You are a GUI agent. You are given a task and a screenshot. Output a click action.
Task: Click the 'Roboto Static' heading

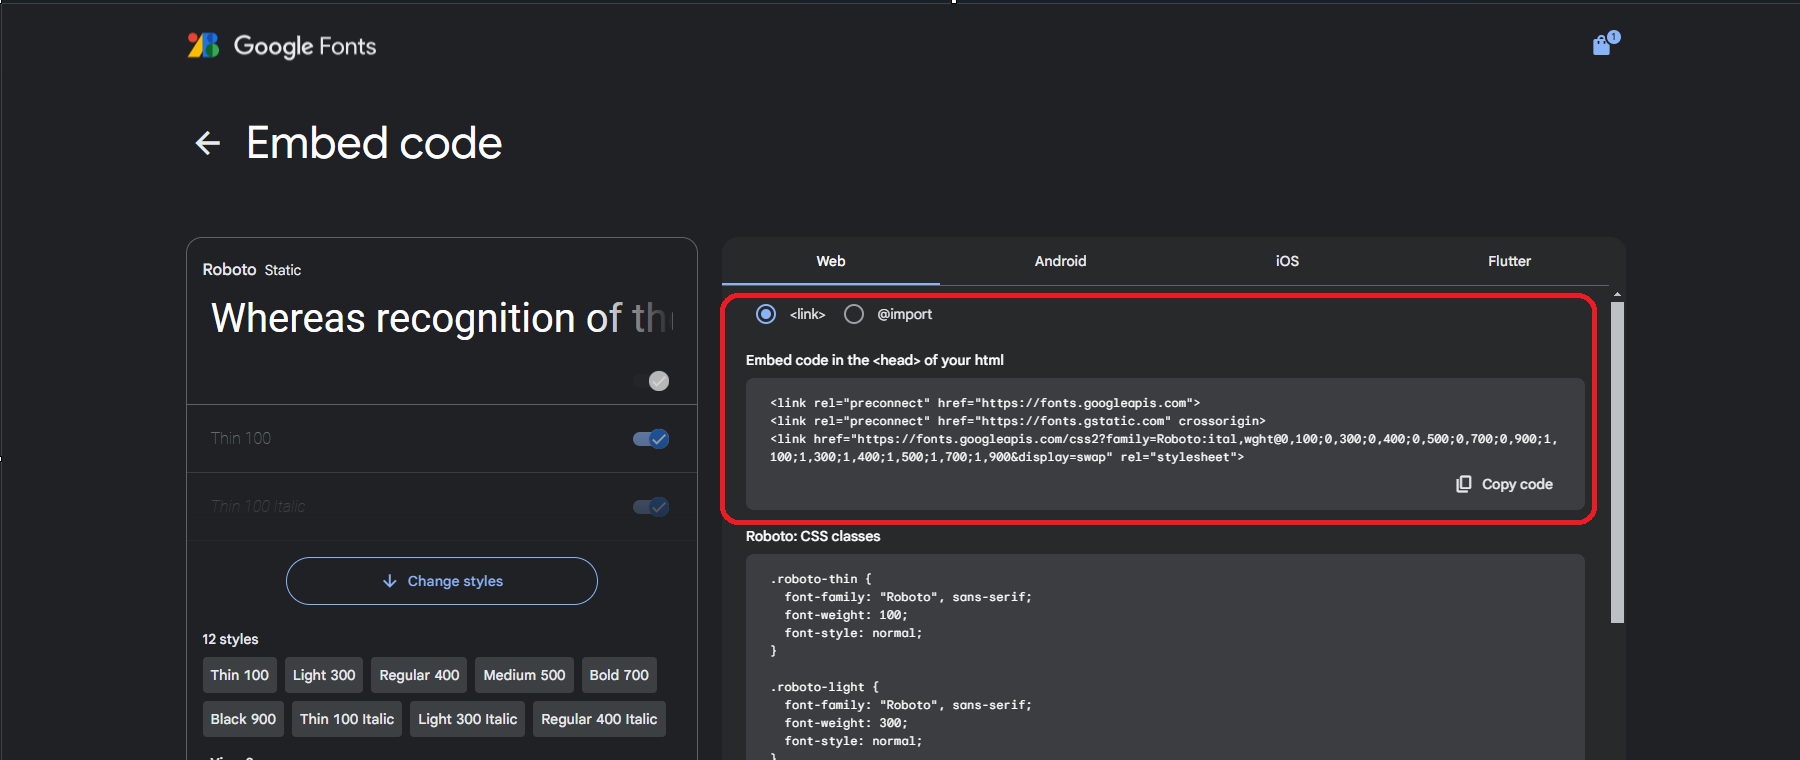tap(251, 270)
